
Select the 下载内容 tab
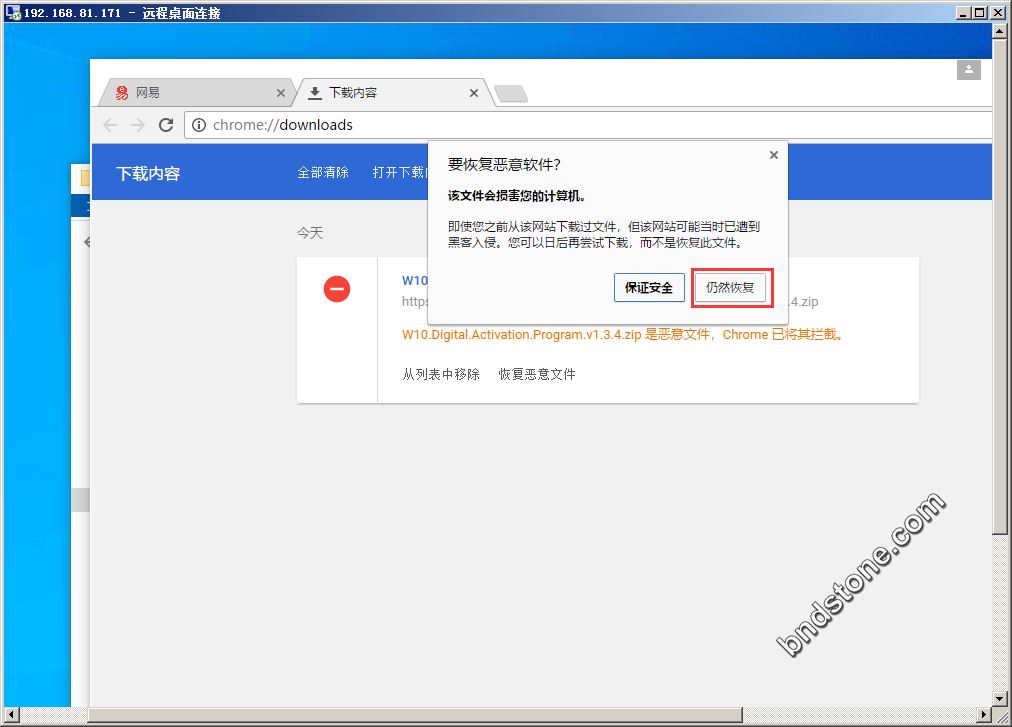(380, 93)
